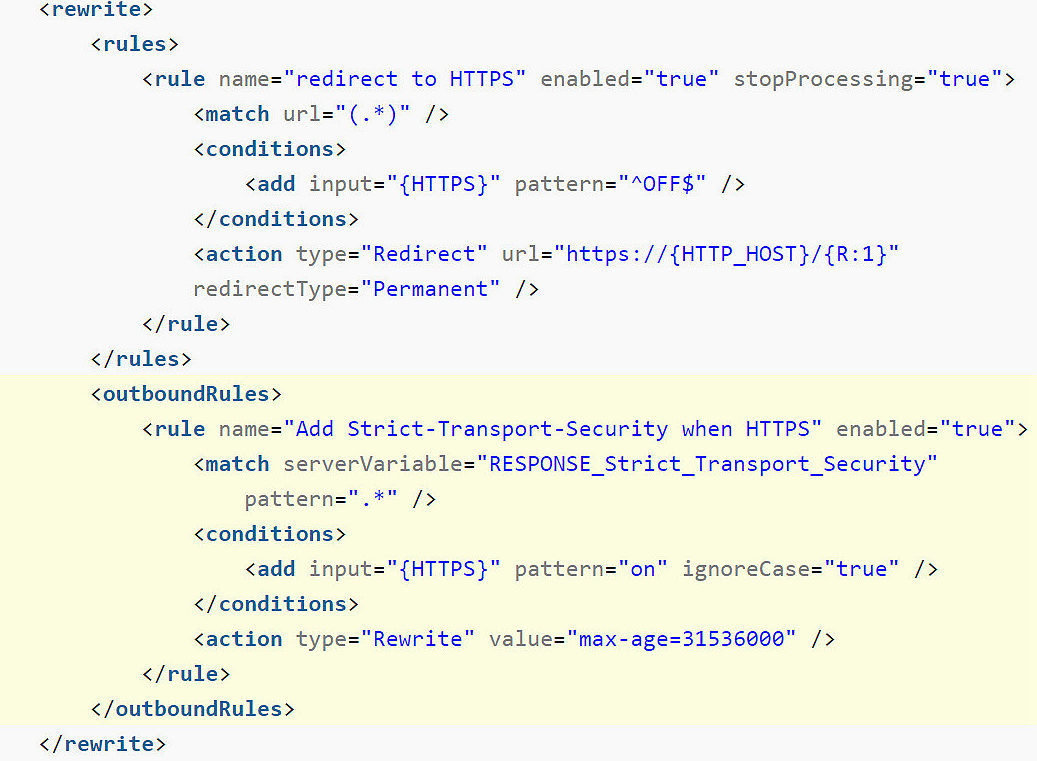This screenshot has height=761, width=1037.
Task: Click the <conditions> tag inside outboundRules
Action: [x=270, y=534]
